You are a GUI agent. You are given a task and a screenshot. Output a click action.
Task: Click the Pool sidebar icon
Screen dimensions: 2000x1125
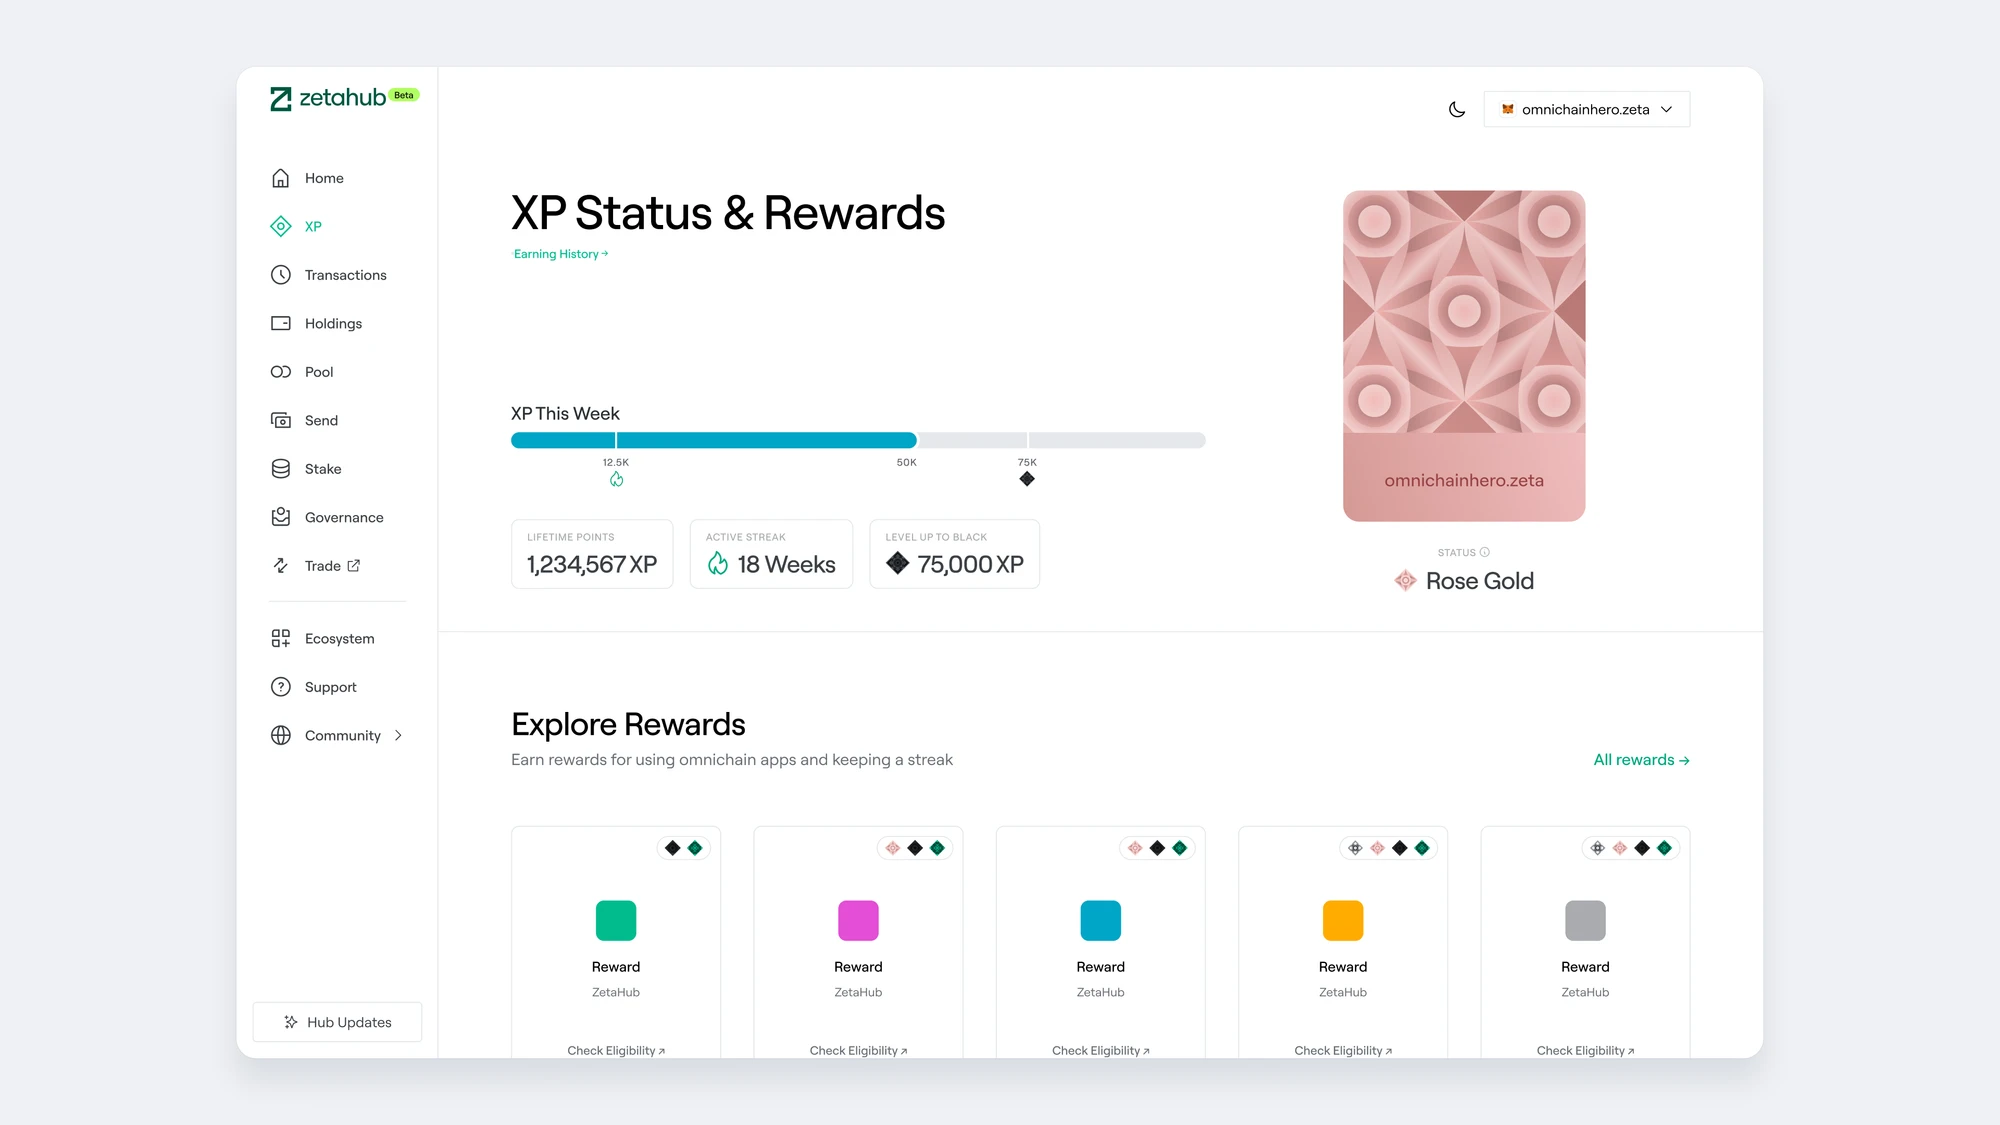click(x=280, y=371)
